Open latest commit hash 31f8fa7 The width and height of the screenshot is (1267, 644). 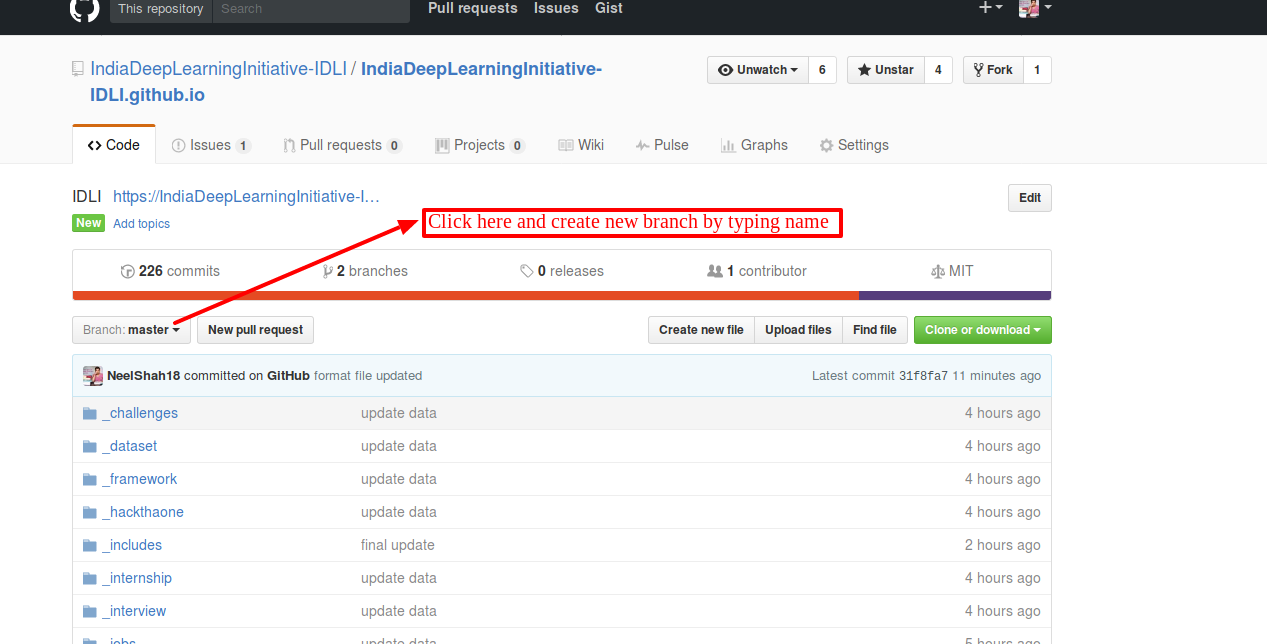tap(923, 376)
